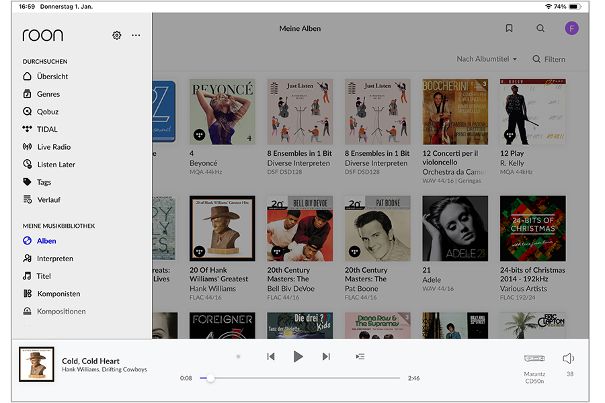The height and width of the screenshot is (403, 605).
Task: Click the bookmark icon in top bar
Action: point(509,29)
